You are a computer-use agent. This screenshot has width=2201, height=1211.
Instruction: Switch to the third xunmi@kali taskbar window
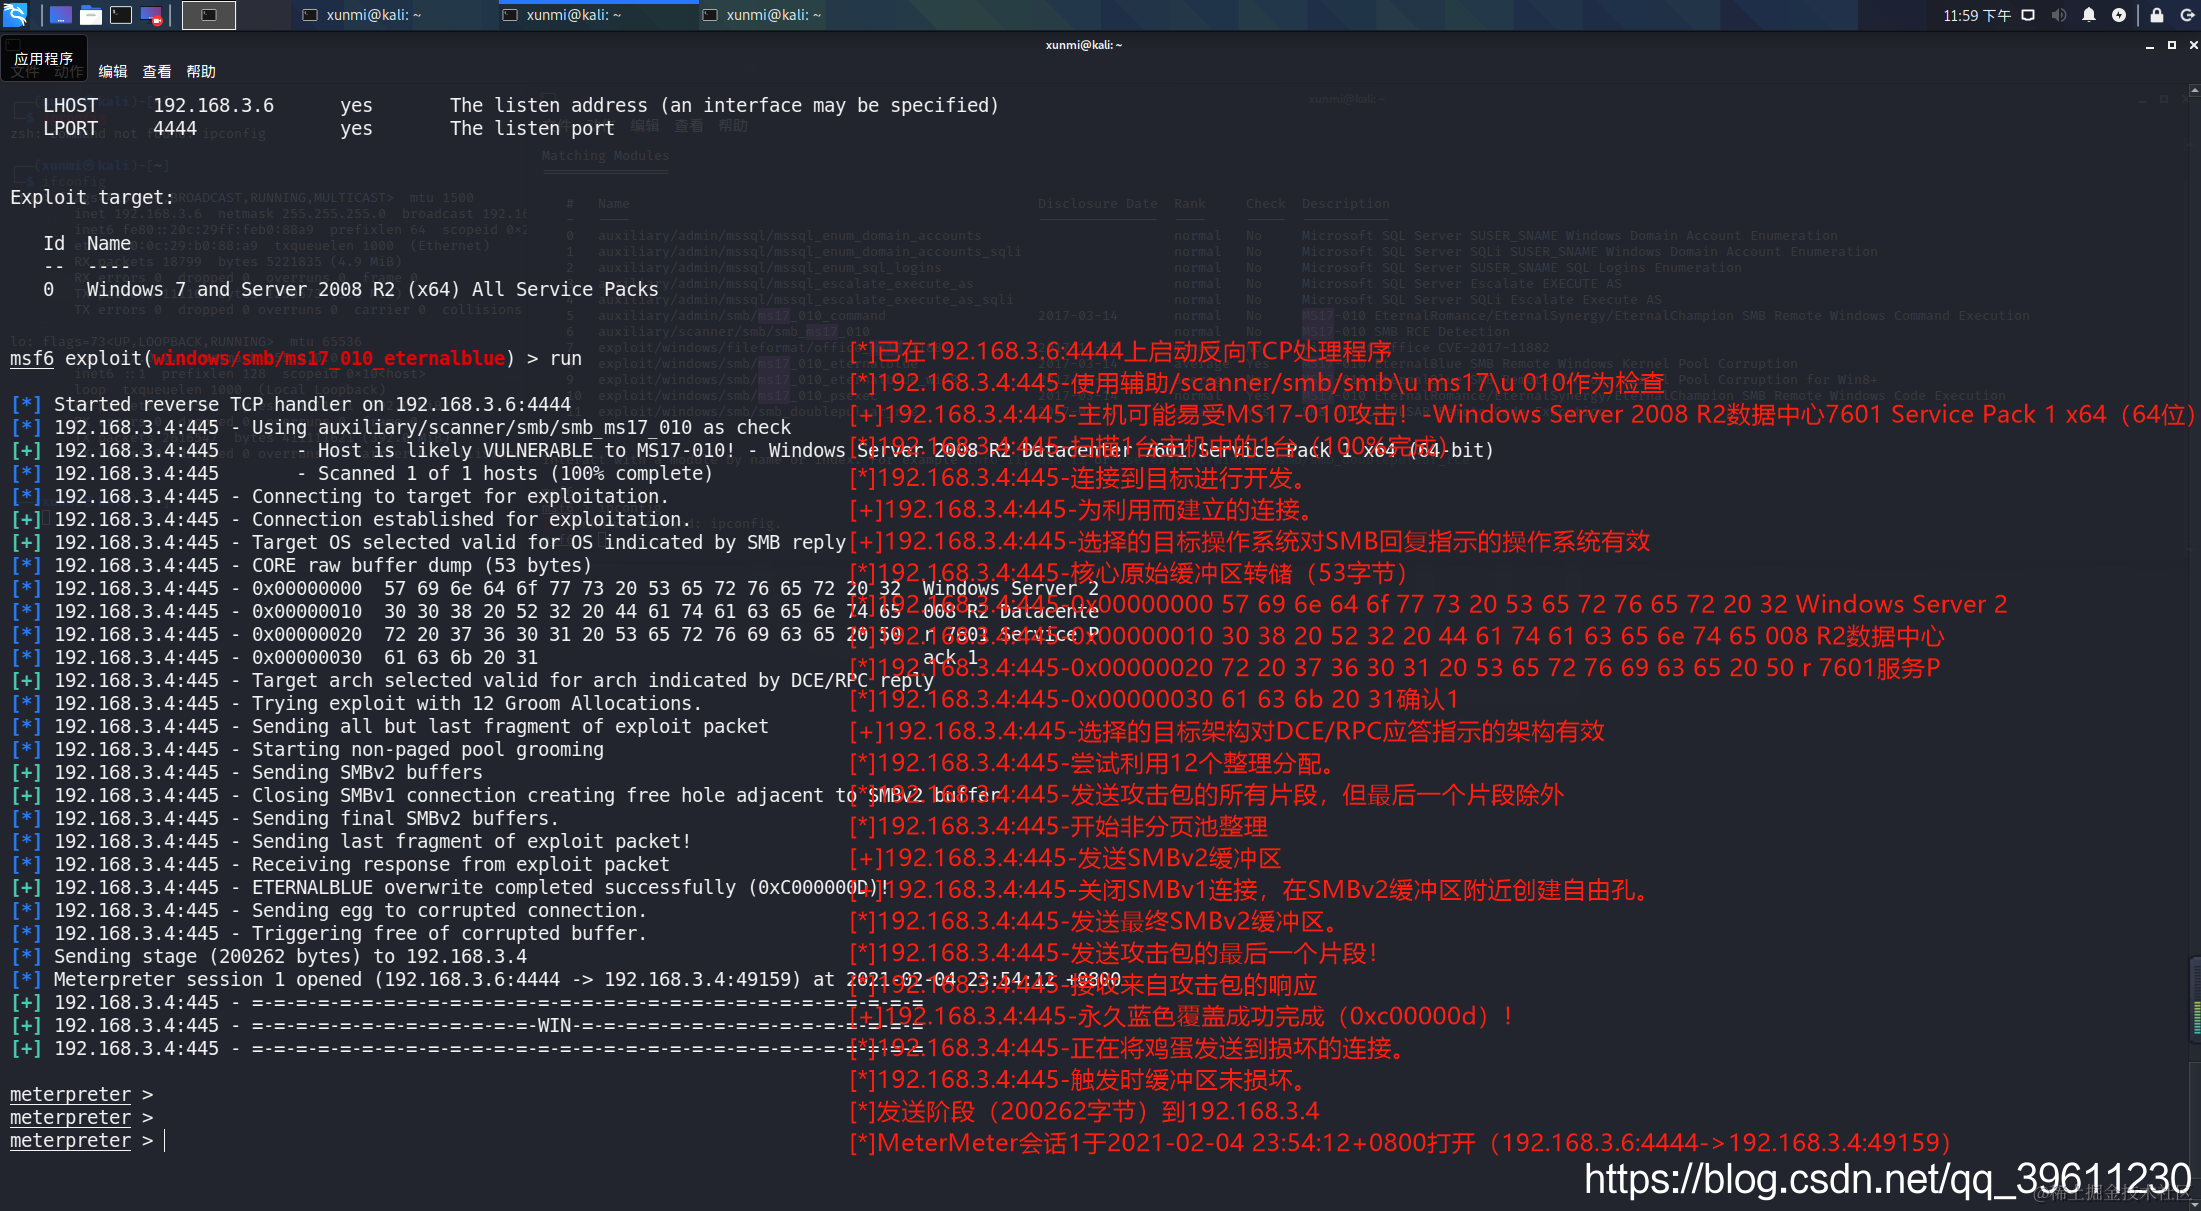(763, 15)
